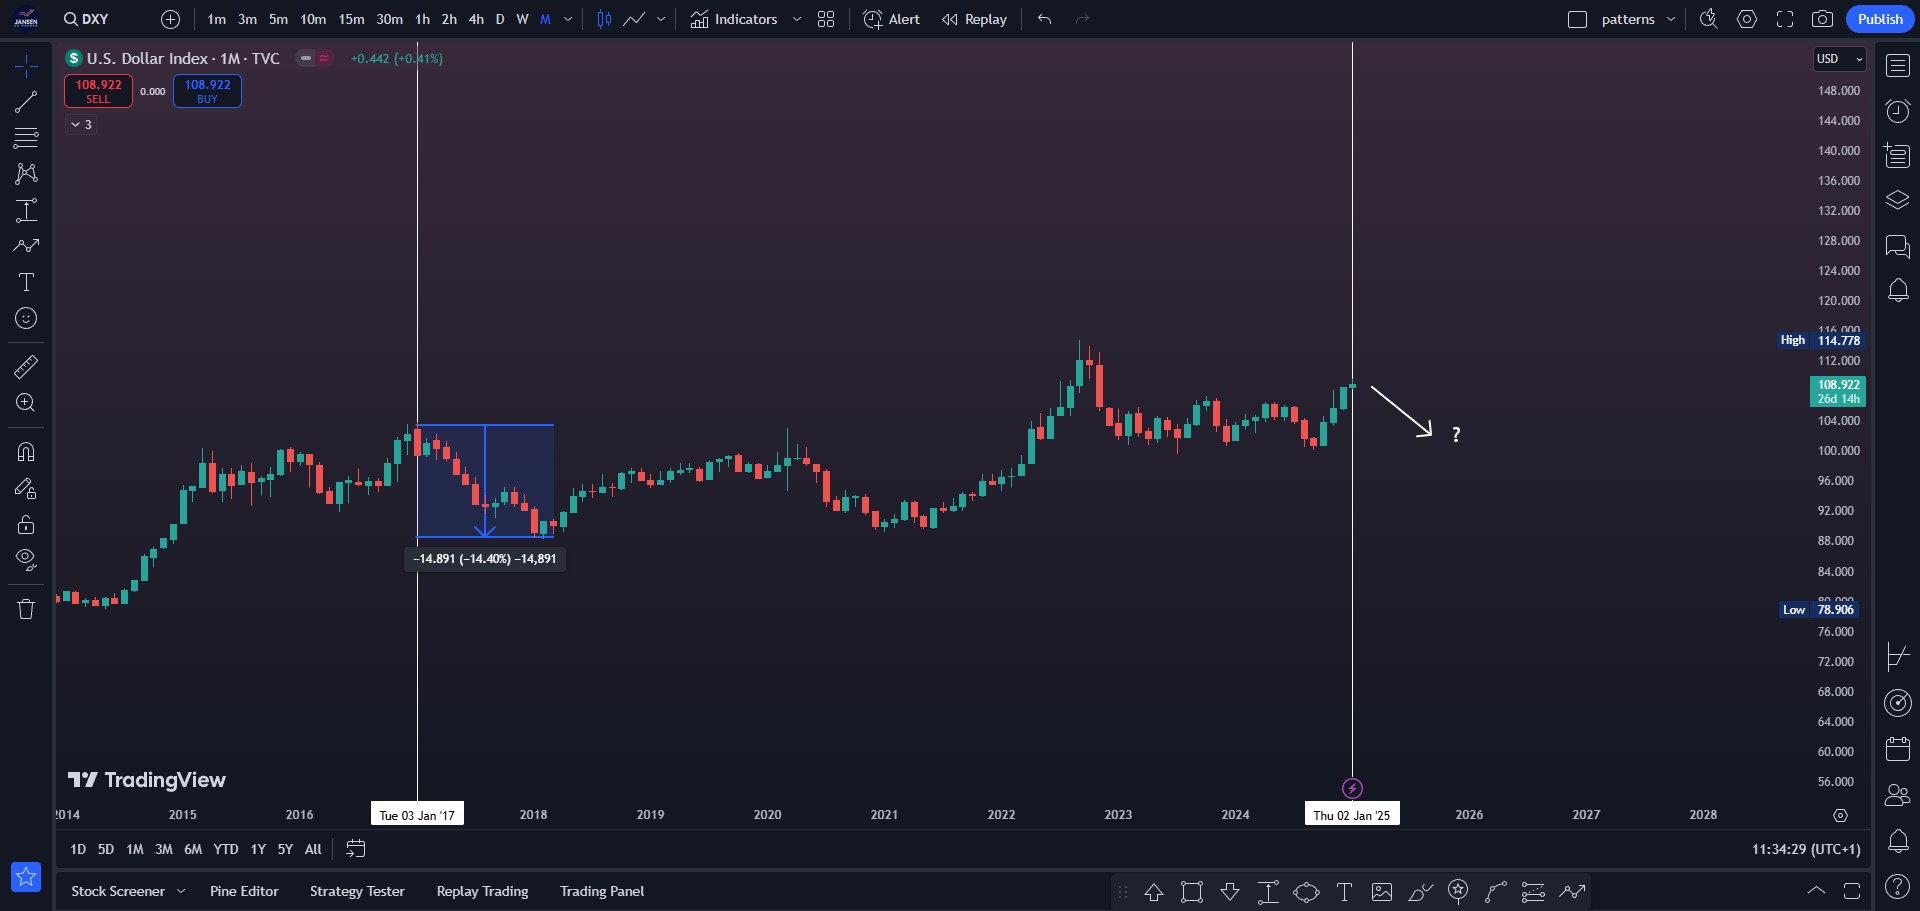This screenshot has height=911, width=1920.
Task: Open the economic calendar panel
Action: point(1897,749)
